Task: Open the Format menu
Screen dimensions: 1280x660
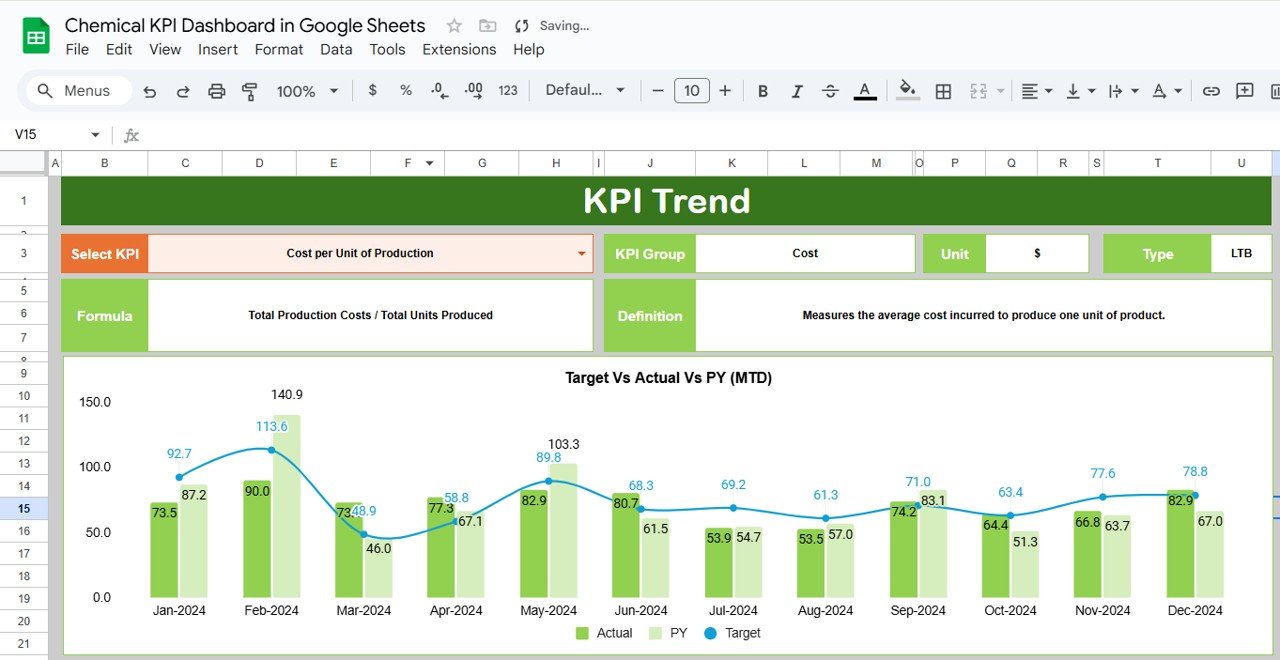Action: 279,49
